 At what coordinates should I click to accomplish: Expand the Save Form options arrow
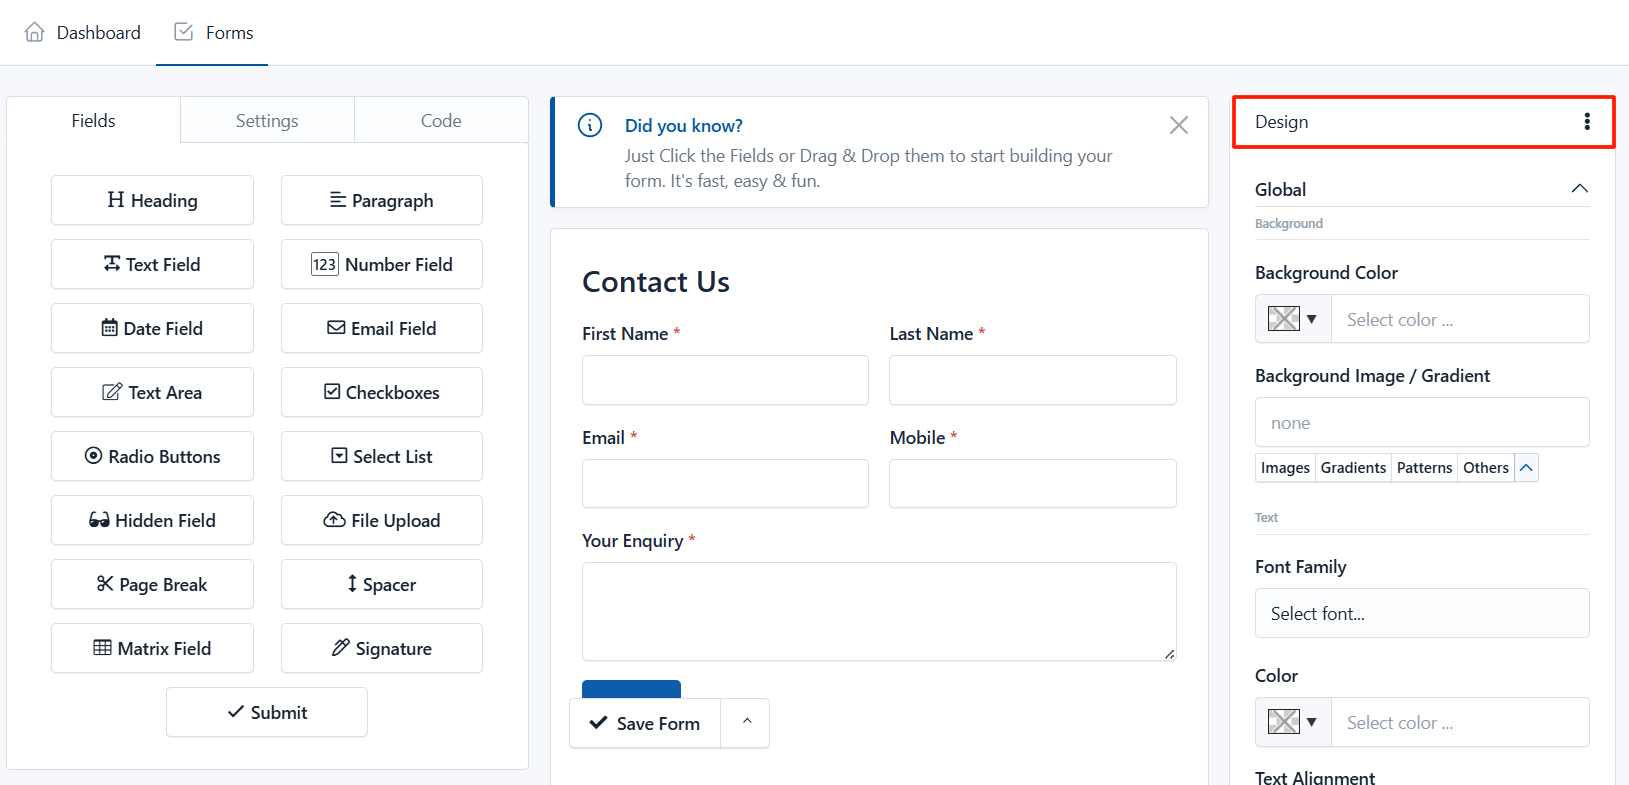746,723
